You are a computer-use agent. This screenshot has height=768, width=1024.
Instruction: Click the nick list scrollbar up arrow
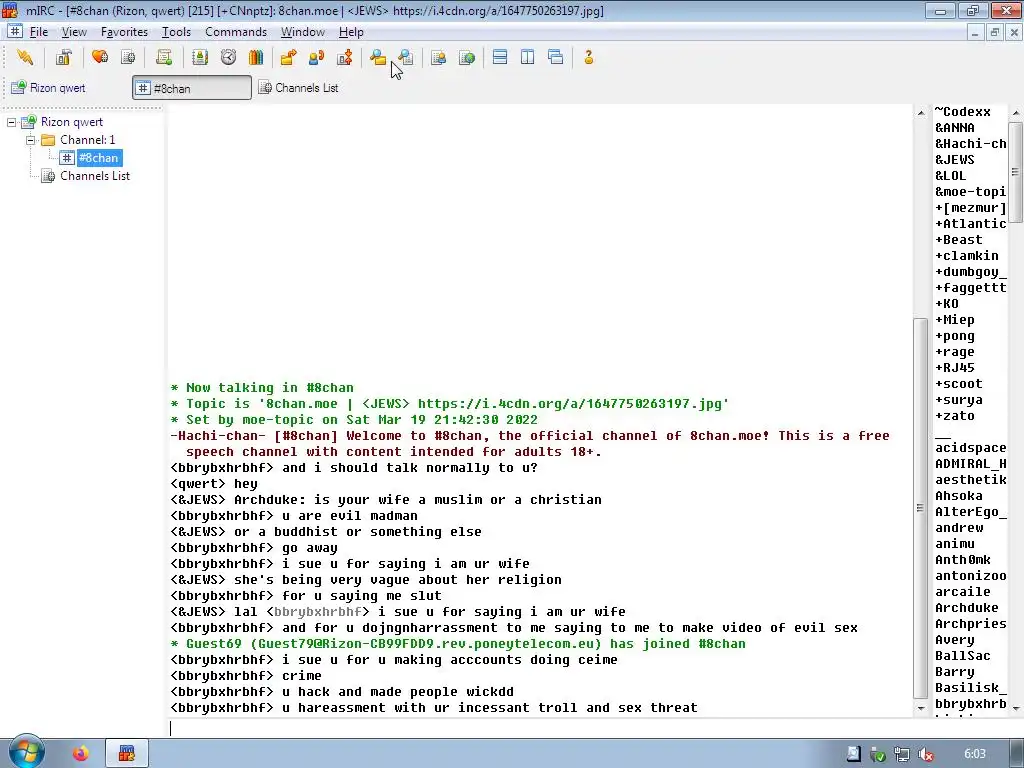[1016, 113]
